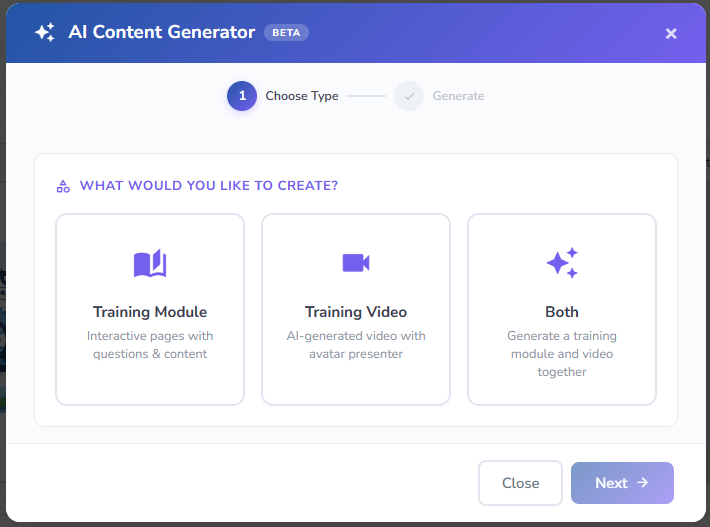Click the video camera Training Video icon

pos(356,263)
